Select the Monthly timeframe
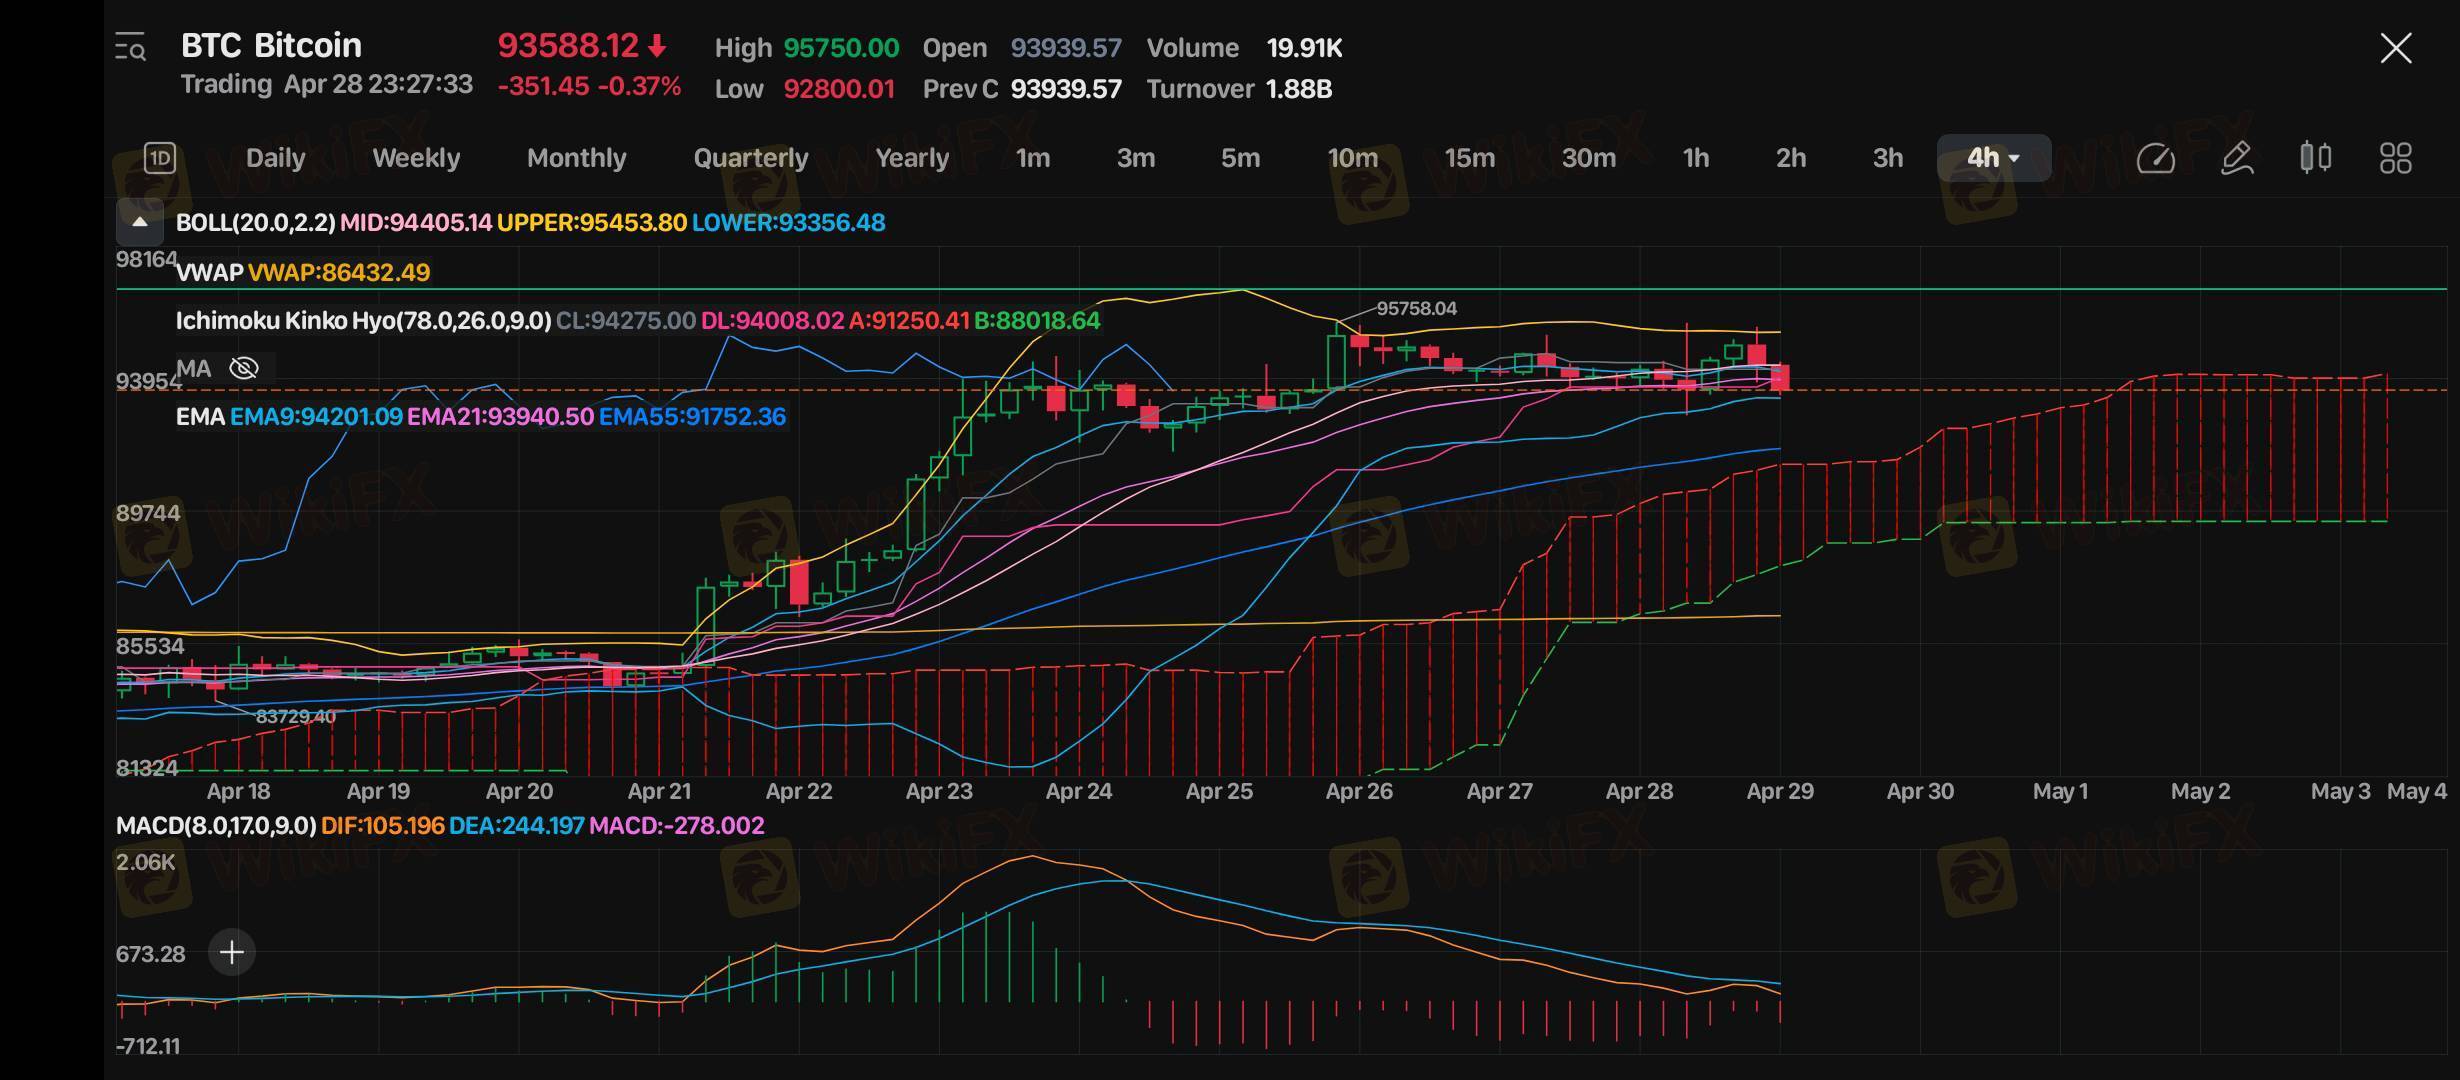 point(576,158)
